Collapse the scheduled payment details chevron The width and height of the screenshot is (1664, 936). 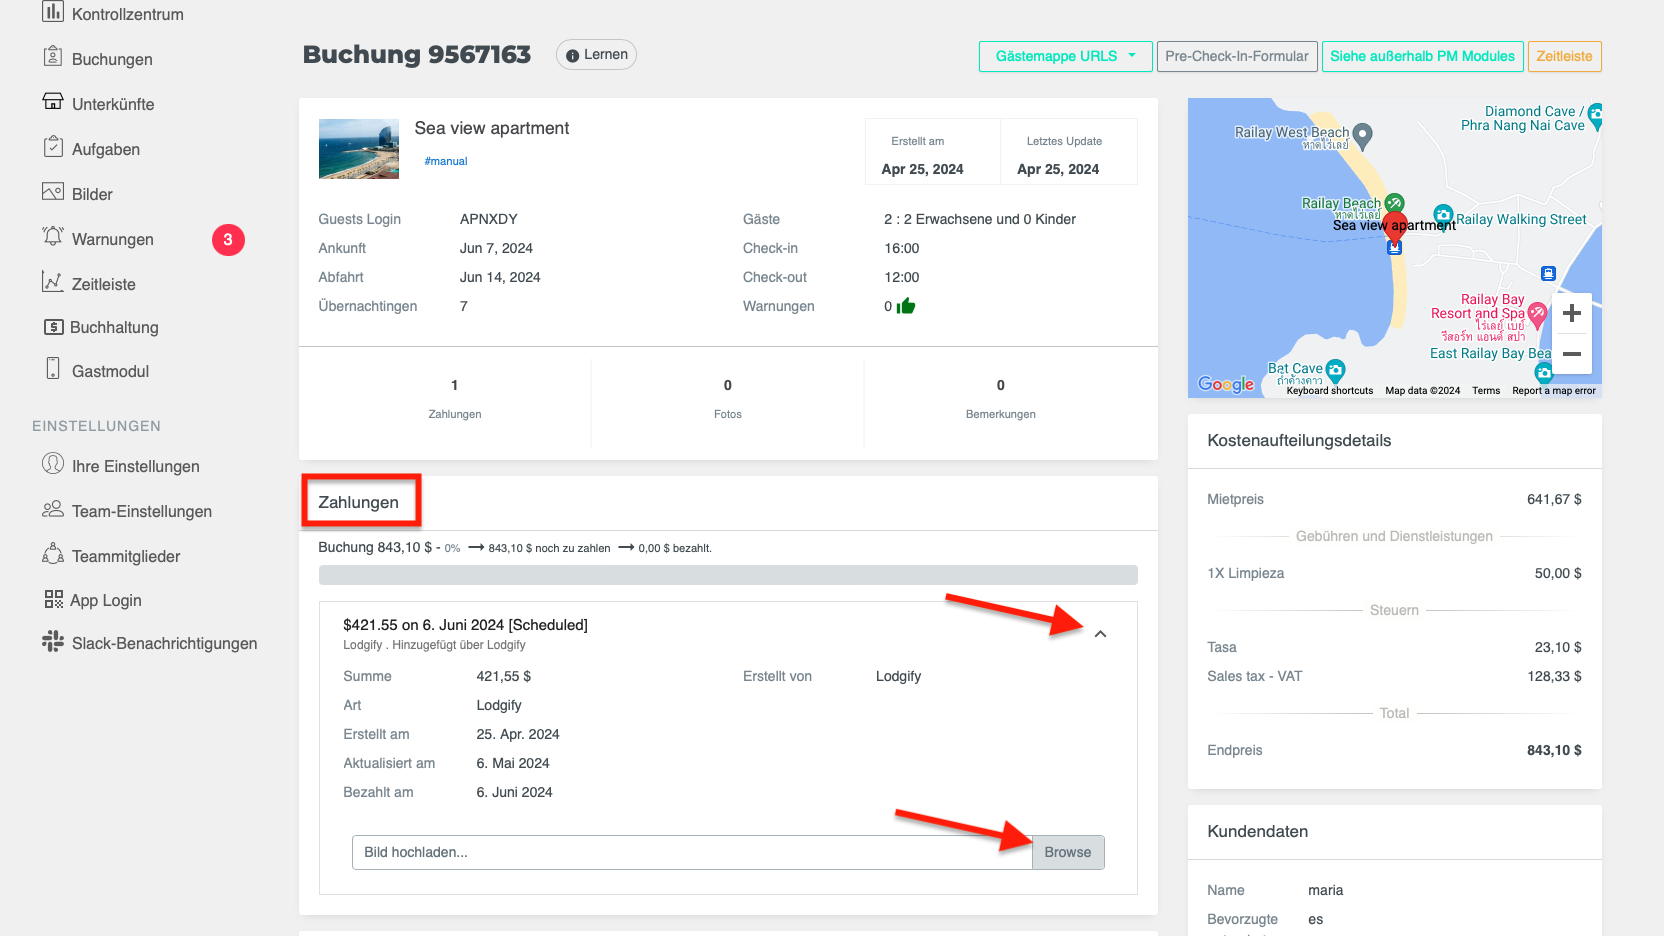1100,634
